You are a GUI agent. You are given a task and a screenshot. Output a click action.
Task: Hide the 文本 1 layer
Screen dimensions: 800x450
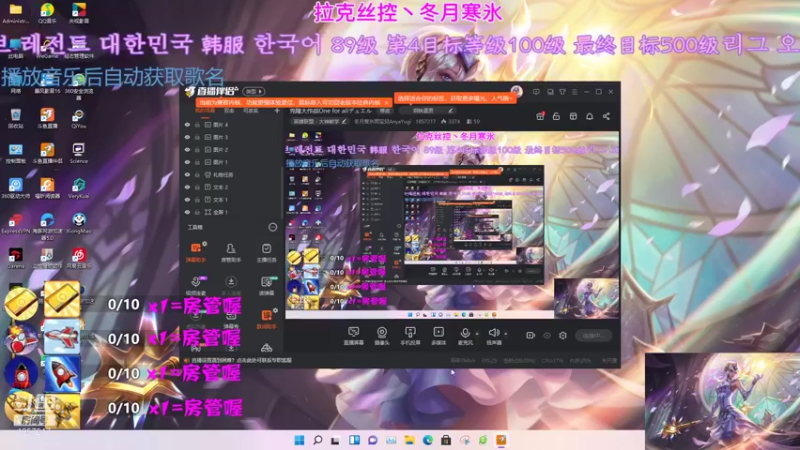187,199
